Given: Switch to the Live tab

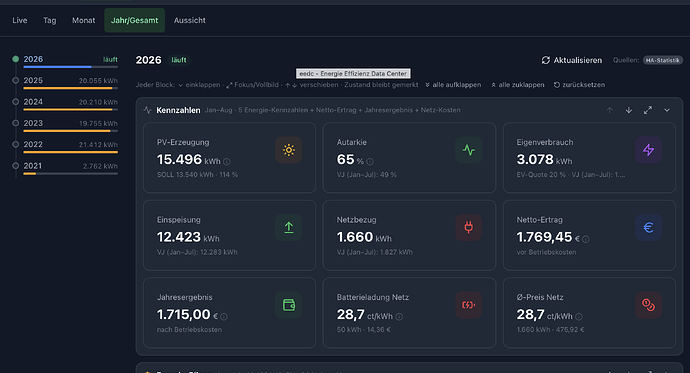Looking at the screenshot, I should tap(20, 20).
